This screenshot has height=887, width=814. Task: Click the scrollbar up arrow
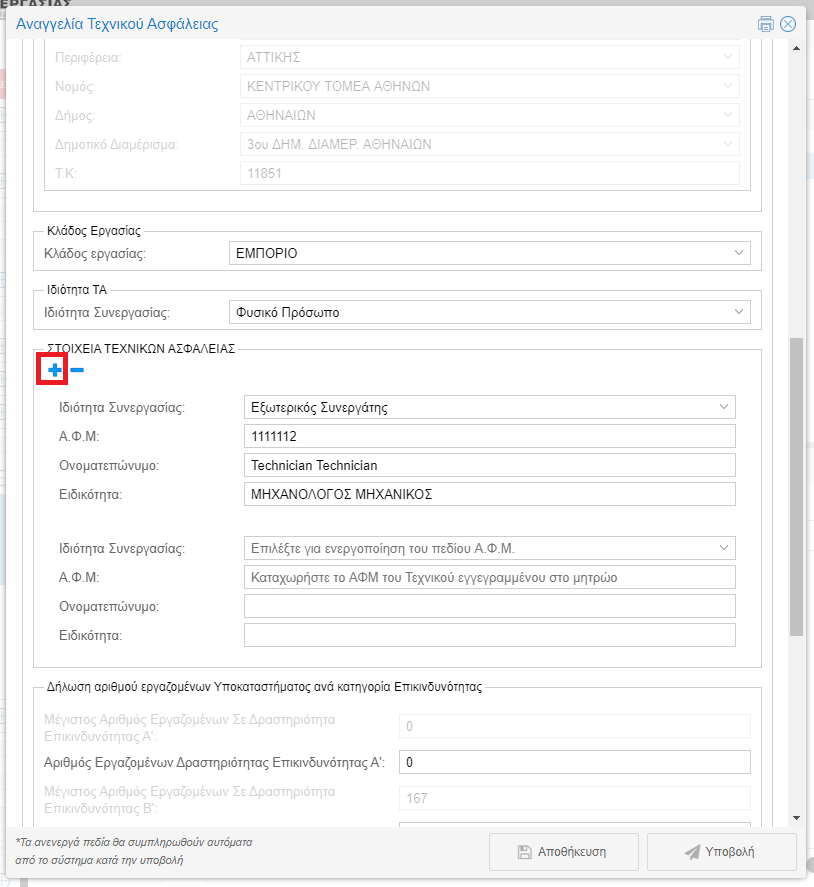point(796,49)
